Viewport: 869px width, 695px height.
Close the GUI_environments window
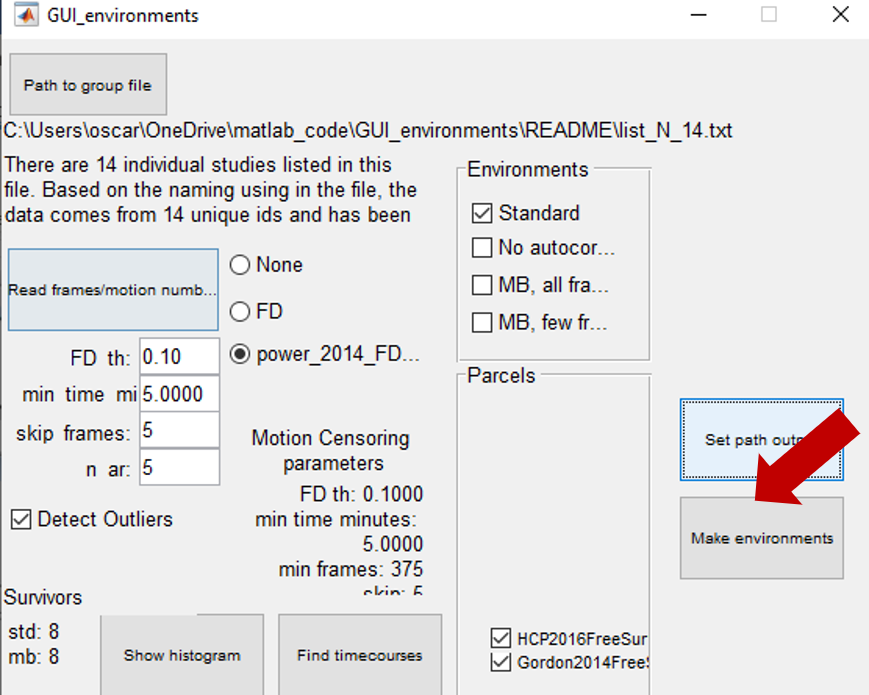click(x=841, y=15)
